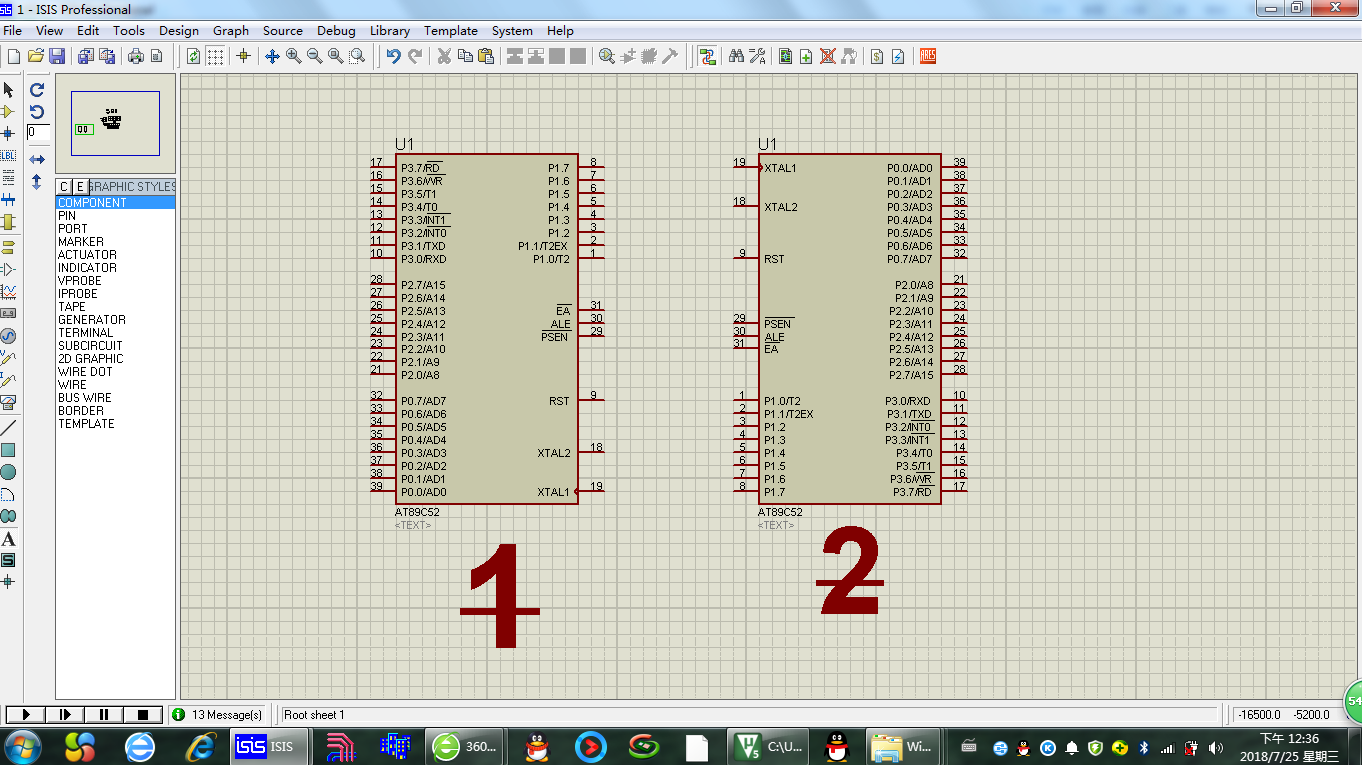This screenshot has height=765, width=1362.
Task: Select the buses mode
Action: point(8,199)
